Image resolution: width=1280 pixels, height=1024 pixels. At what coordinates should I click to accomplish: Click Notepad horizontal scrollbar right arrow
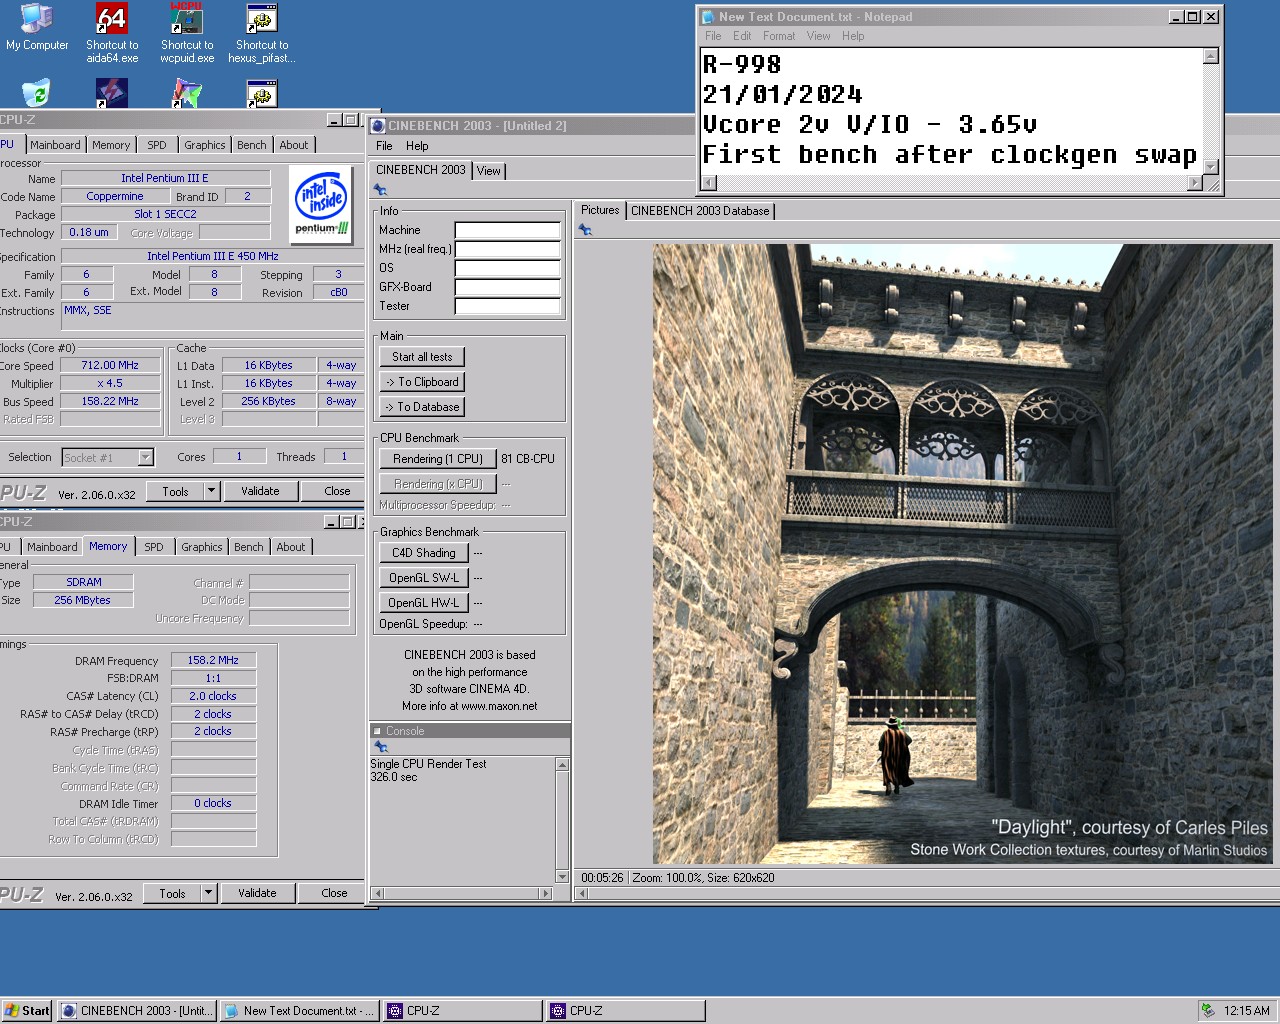(1194, 183)
